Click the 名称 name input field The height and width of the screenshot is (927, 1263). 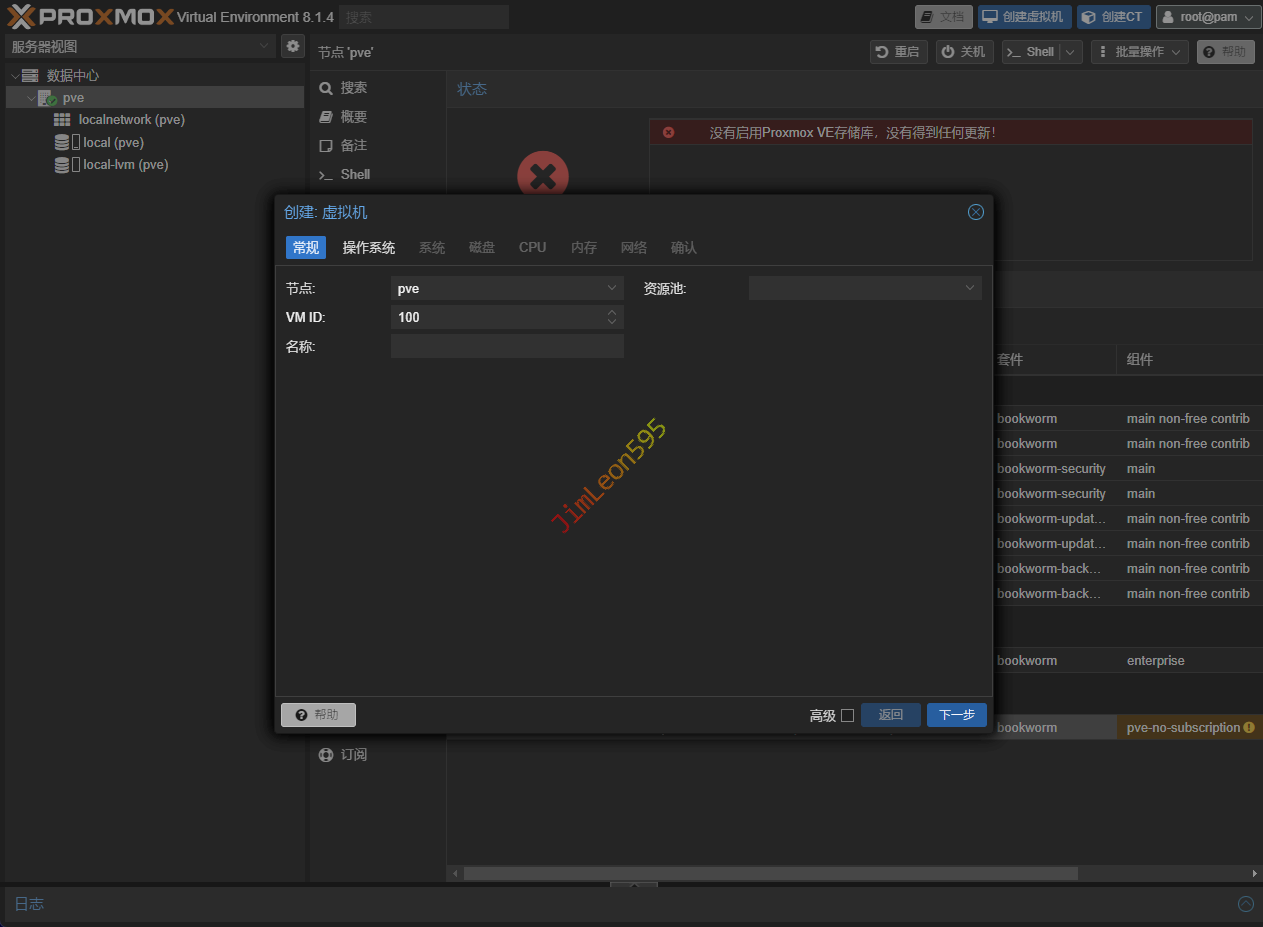(506, 346)
